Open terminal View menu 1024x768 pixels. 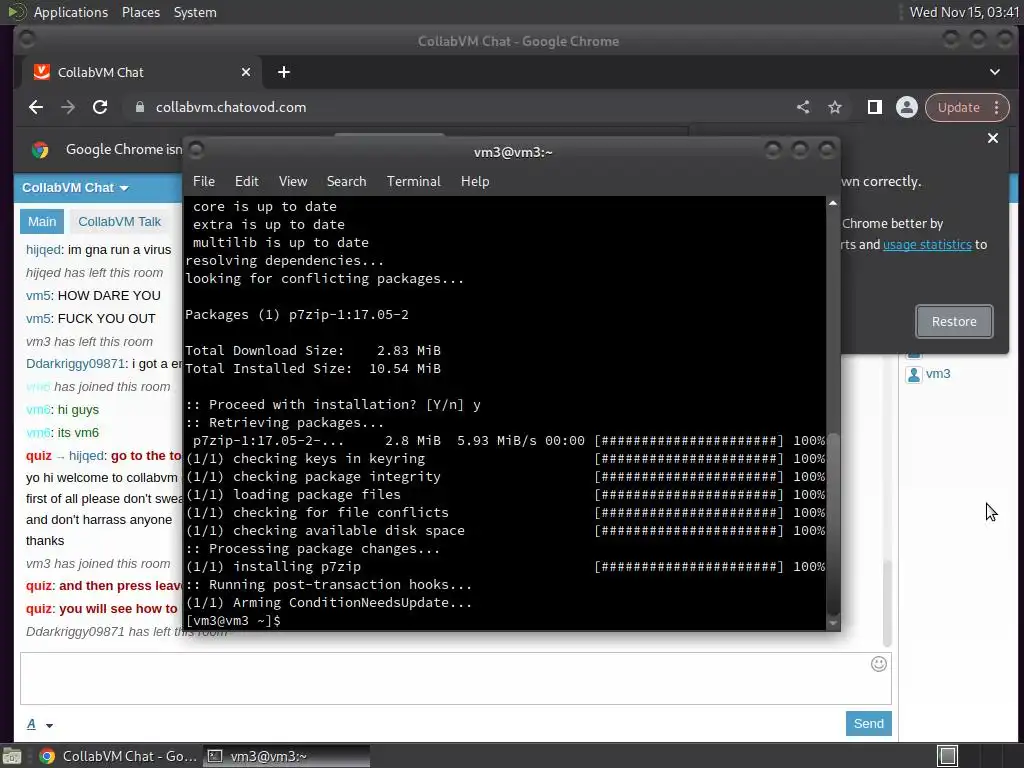[x=293, y=182]
